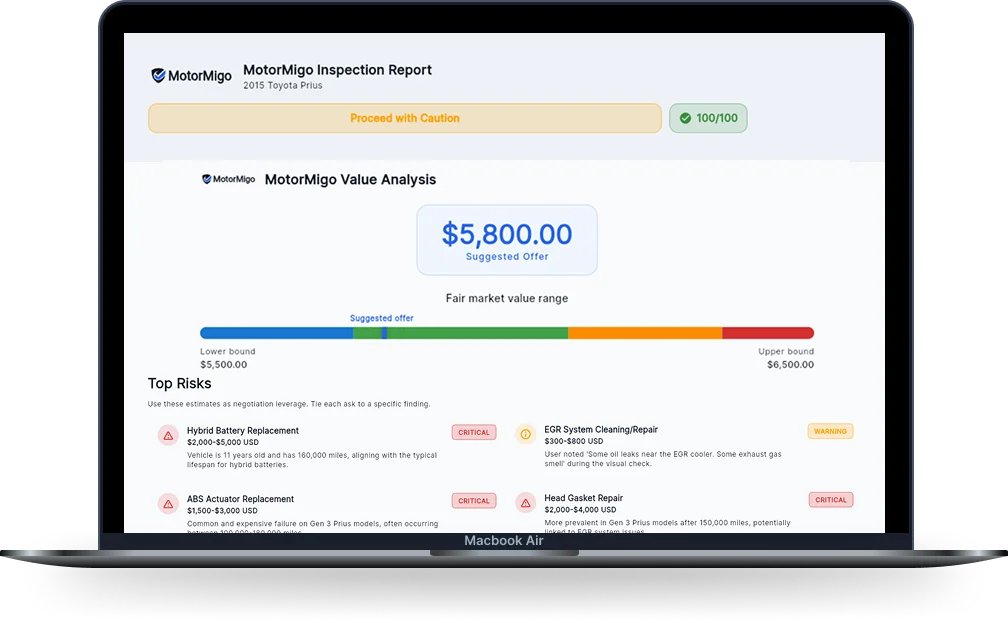The image size is (1008, 623).
Task: Click the red segment of the value range bar
Action: (x=767, y=333)
